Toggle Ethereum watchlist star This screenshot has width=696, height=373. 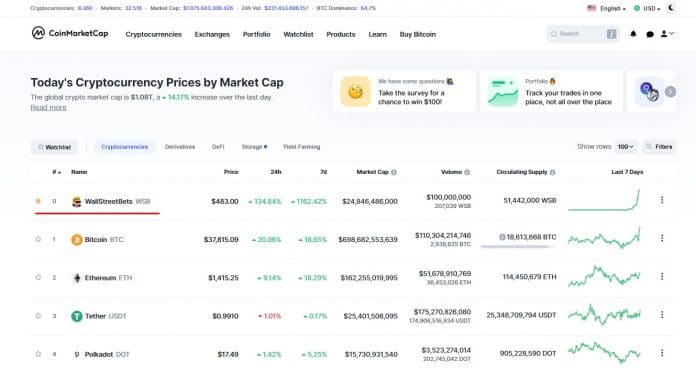tap(38, 277)
